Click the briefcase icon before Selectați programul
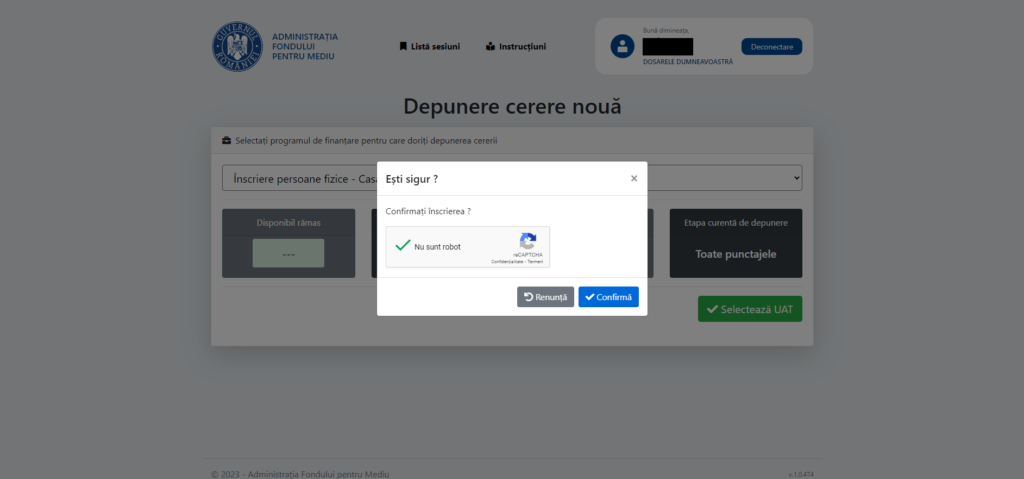 click(227, 140)
